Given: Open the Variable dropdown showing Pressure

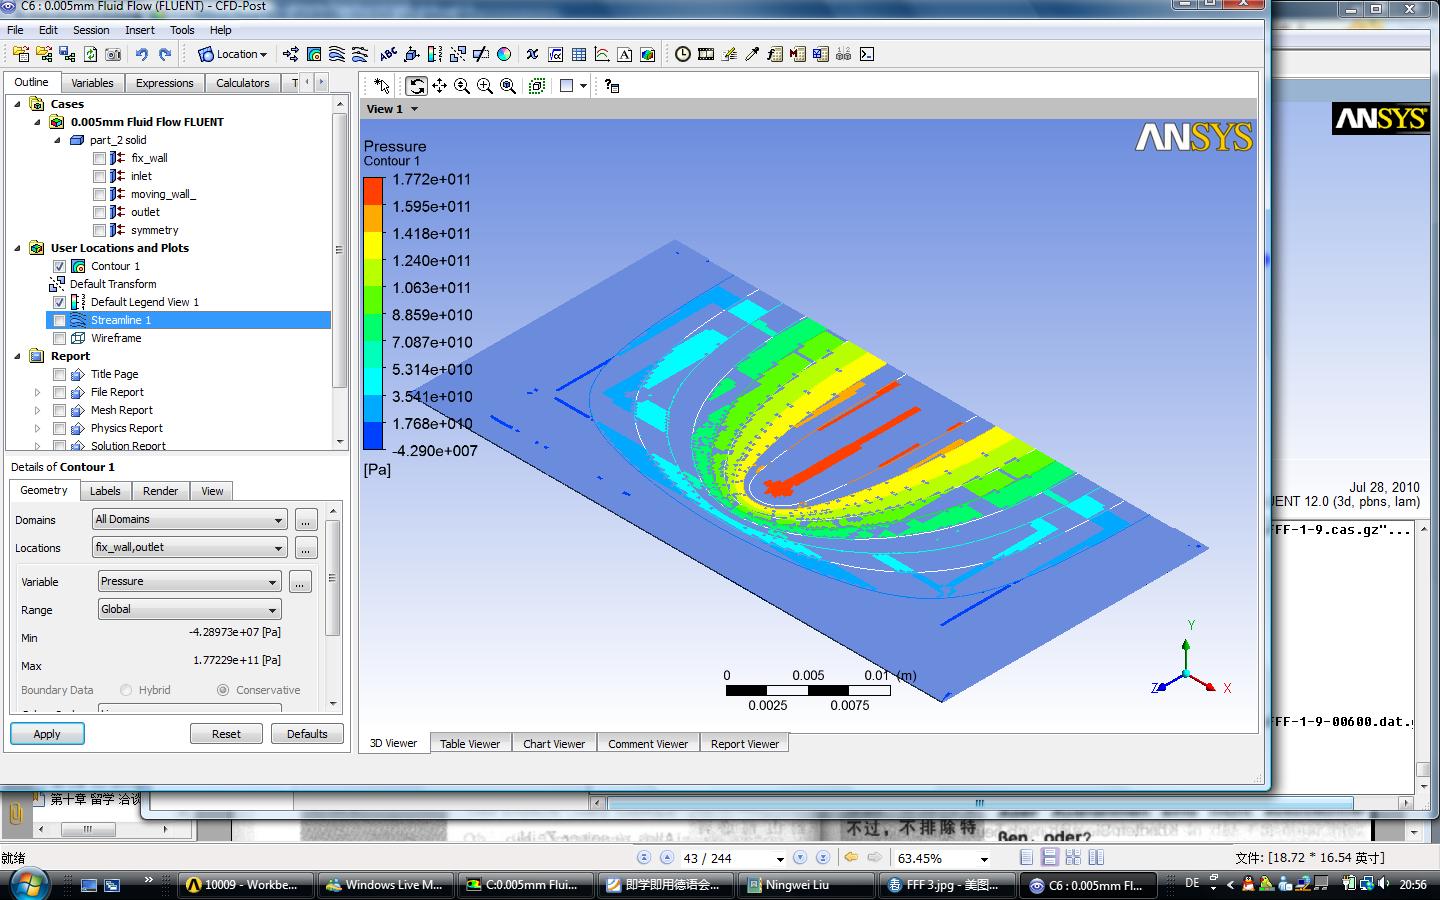Looking at the screenshot, I should (x=190, y=582).
